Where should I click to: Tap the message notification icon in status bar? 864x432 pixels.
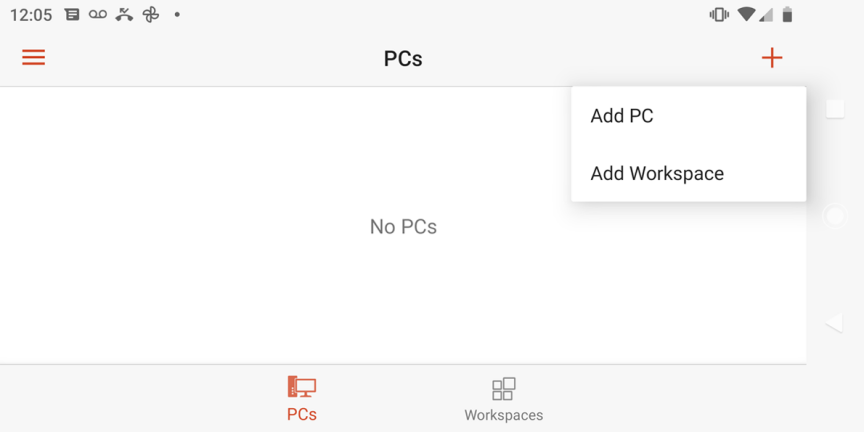pyautogui.click(x=72, y=15)
